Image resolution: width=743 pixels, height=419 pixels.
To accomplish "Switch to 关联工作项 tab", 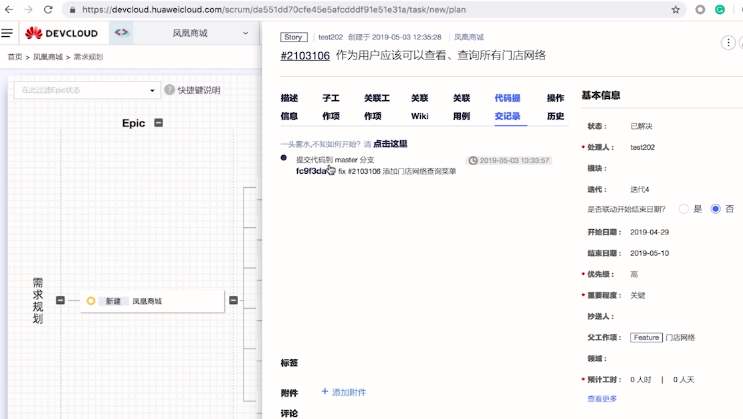I will click(x=377, y=107).
